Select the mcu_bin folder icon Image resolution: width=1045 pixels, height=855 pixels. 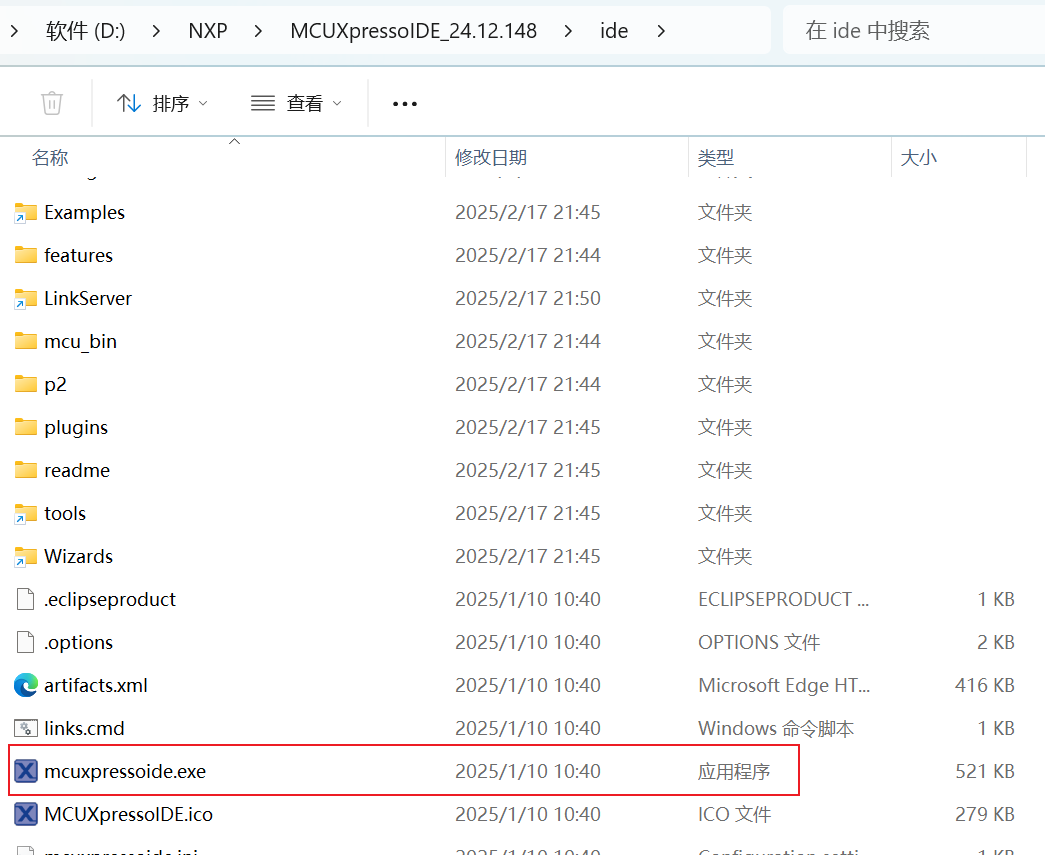tap(25, 341)
